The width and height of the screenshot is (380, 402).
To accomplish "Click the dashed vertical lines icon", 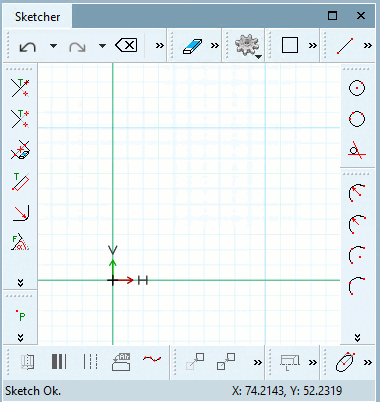I will click(90, 362).
